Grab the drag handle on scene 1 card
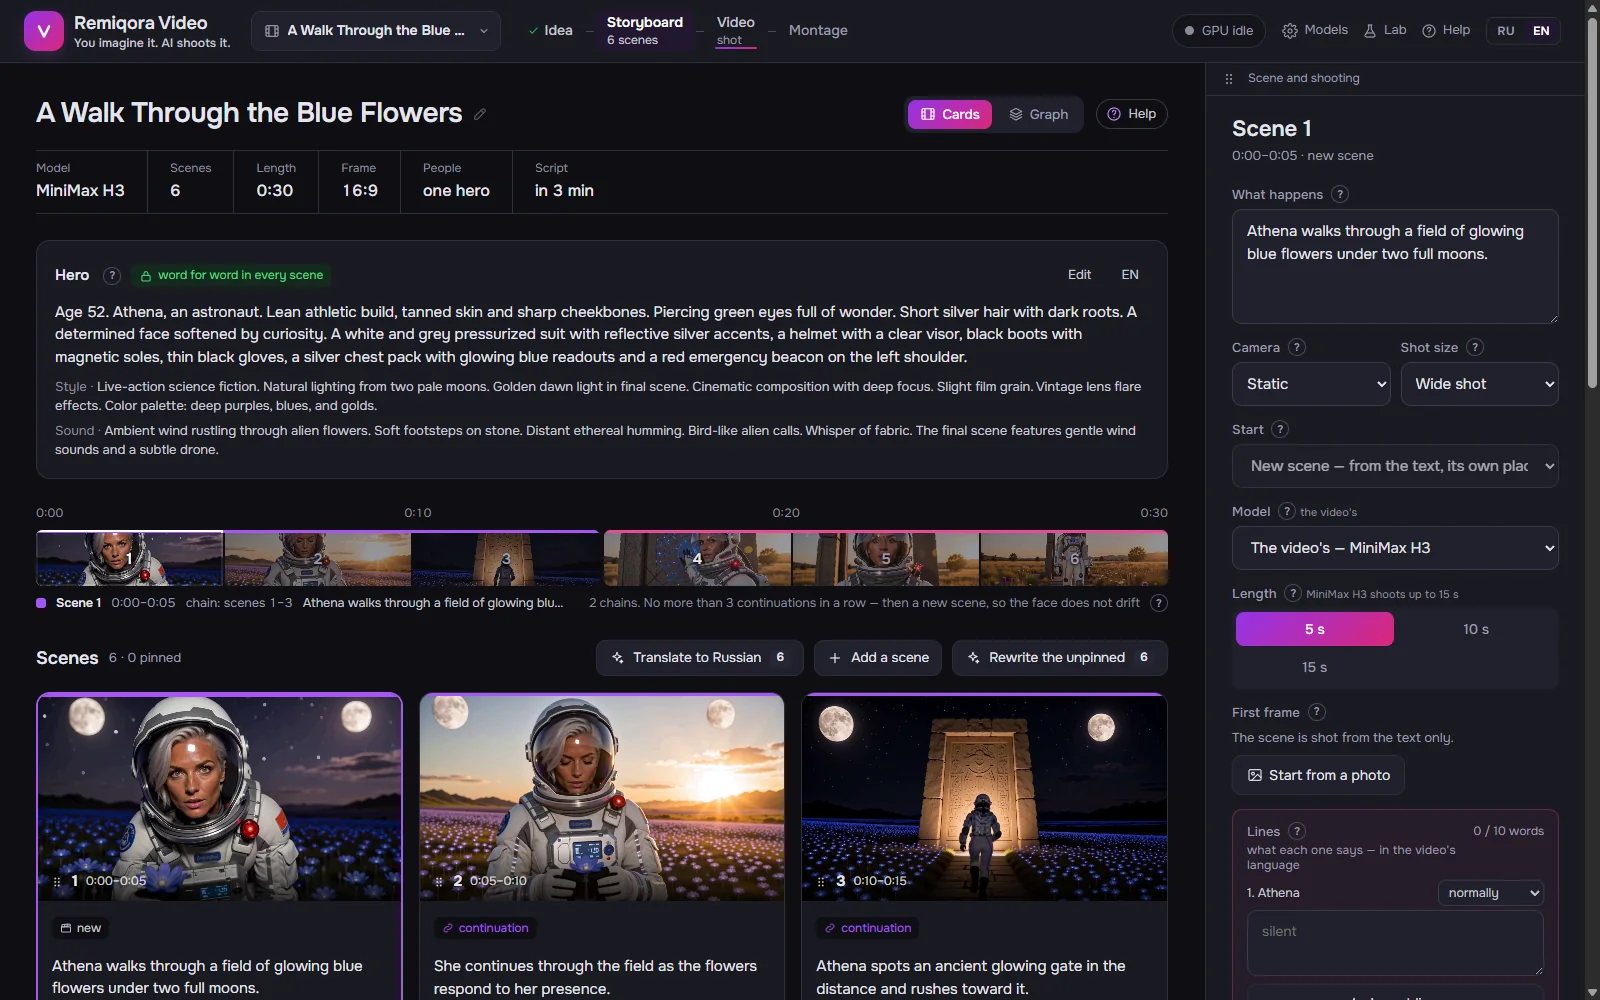Screen dimensions: 1600x1000 [57, 881]
